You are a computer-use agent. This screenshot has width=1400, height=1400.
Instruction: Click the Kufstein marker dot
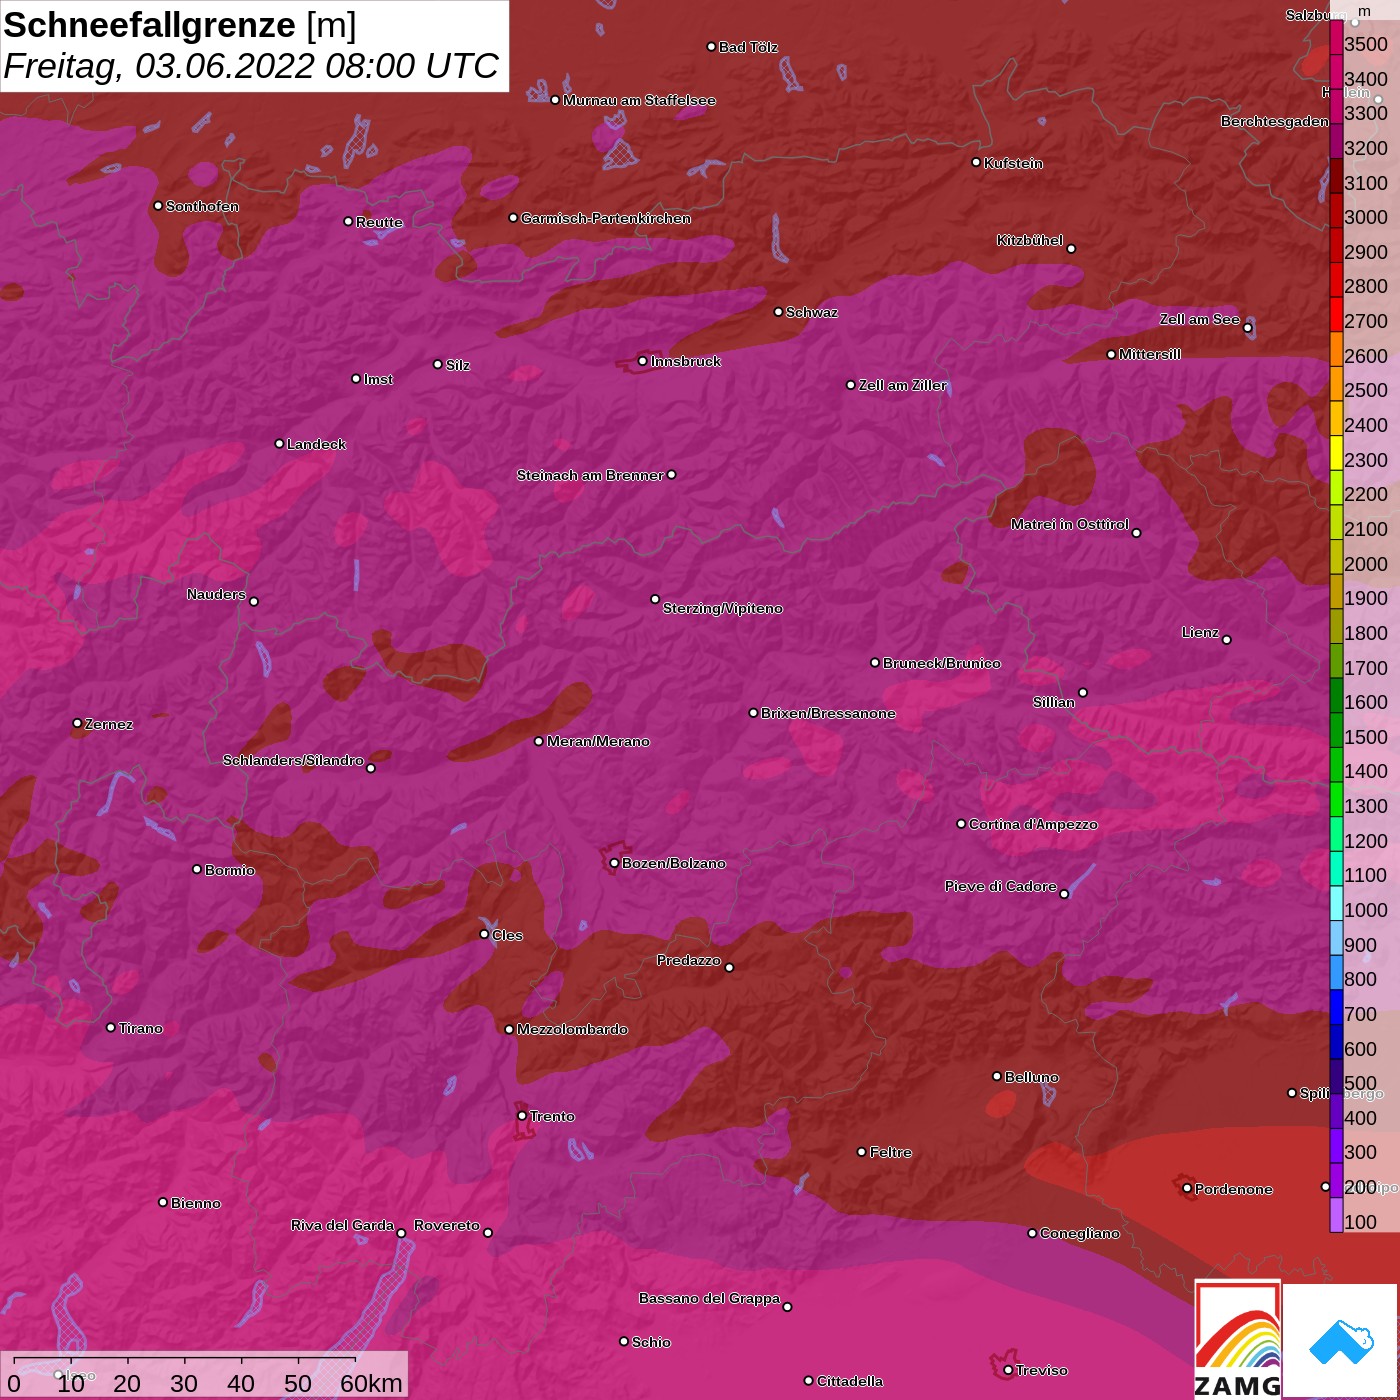click(x=976, y=162)
